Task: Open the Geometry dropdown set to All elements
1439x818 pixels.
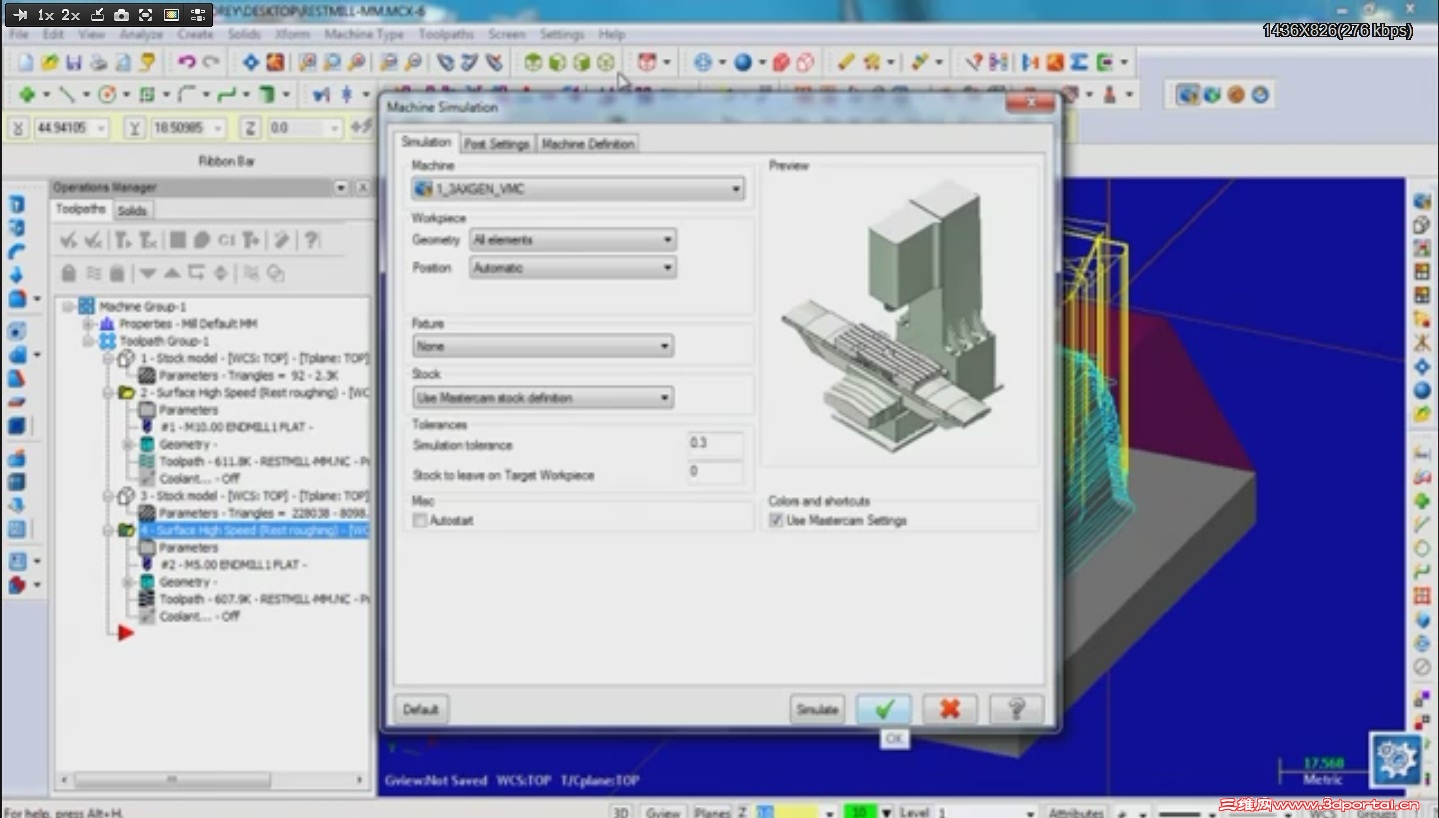Action: pyautogui.click(x=573, y=240)
